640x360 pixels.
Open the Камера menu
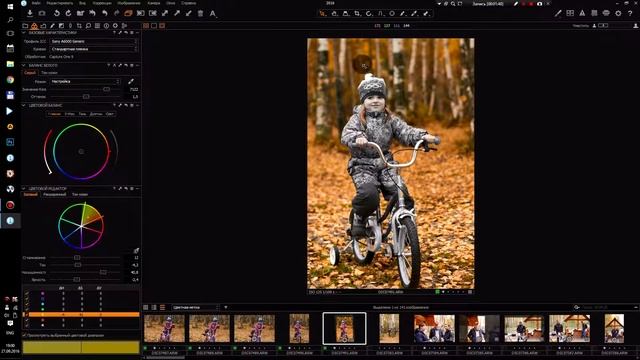(153, 3)
